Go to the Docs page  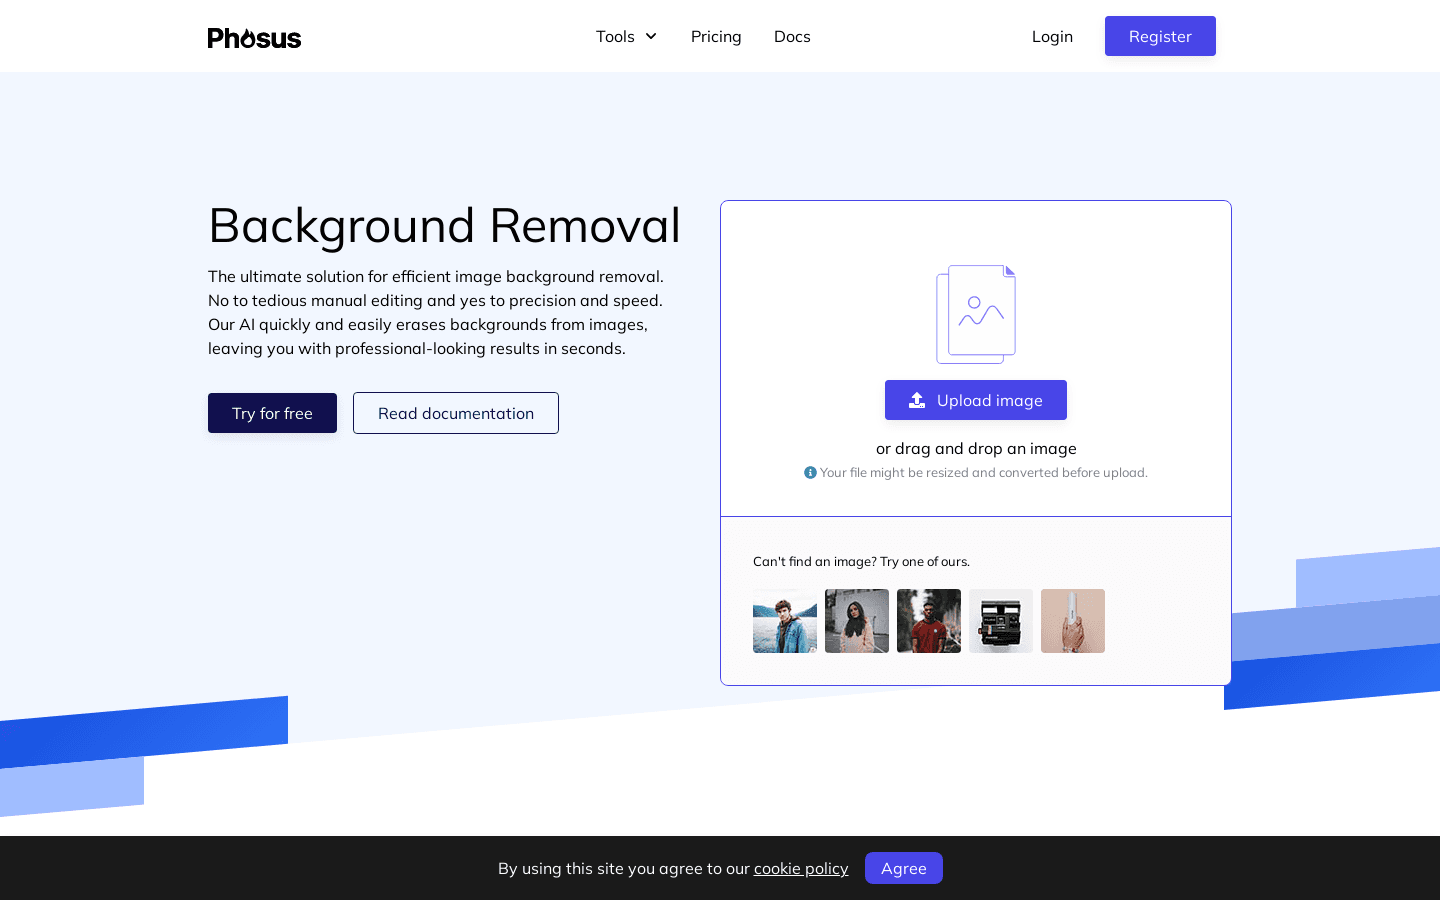tap(792, 36)
